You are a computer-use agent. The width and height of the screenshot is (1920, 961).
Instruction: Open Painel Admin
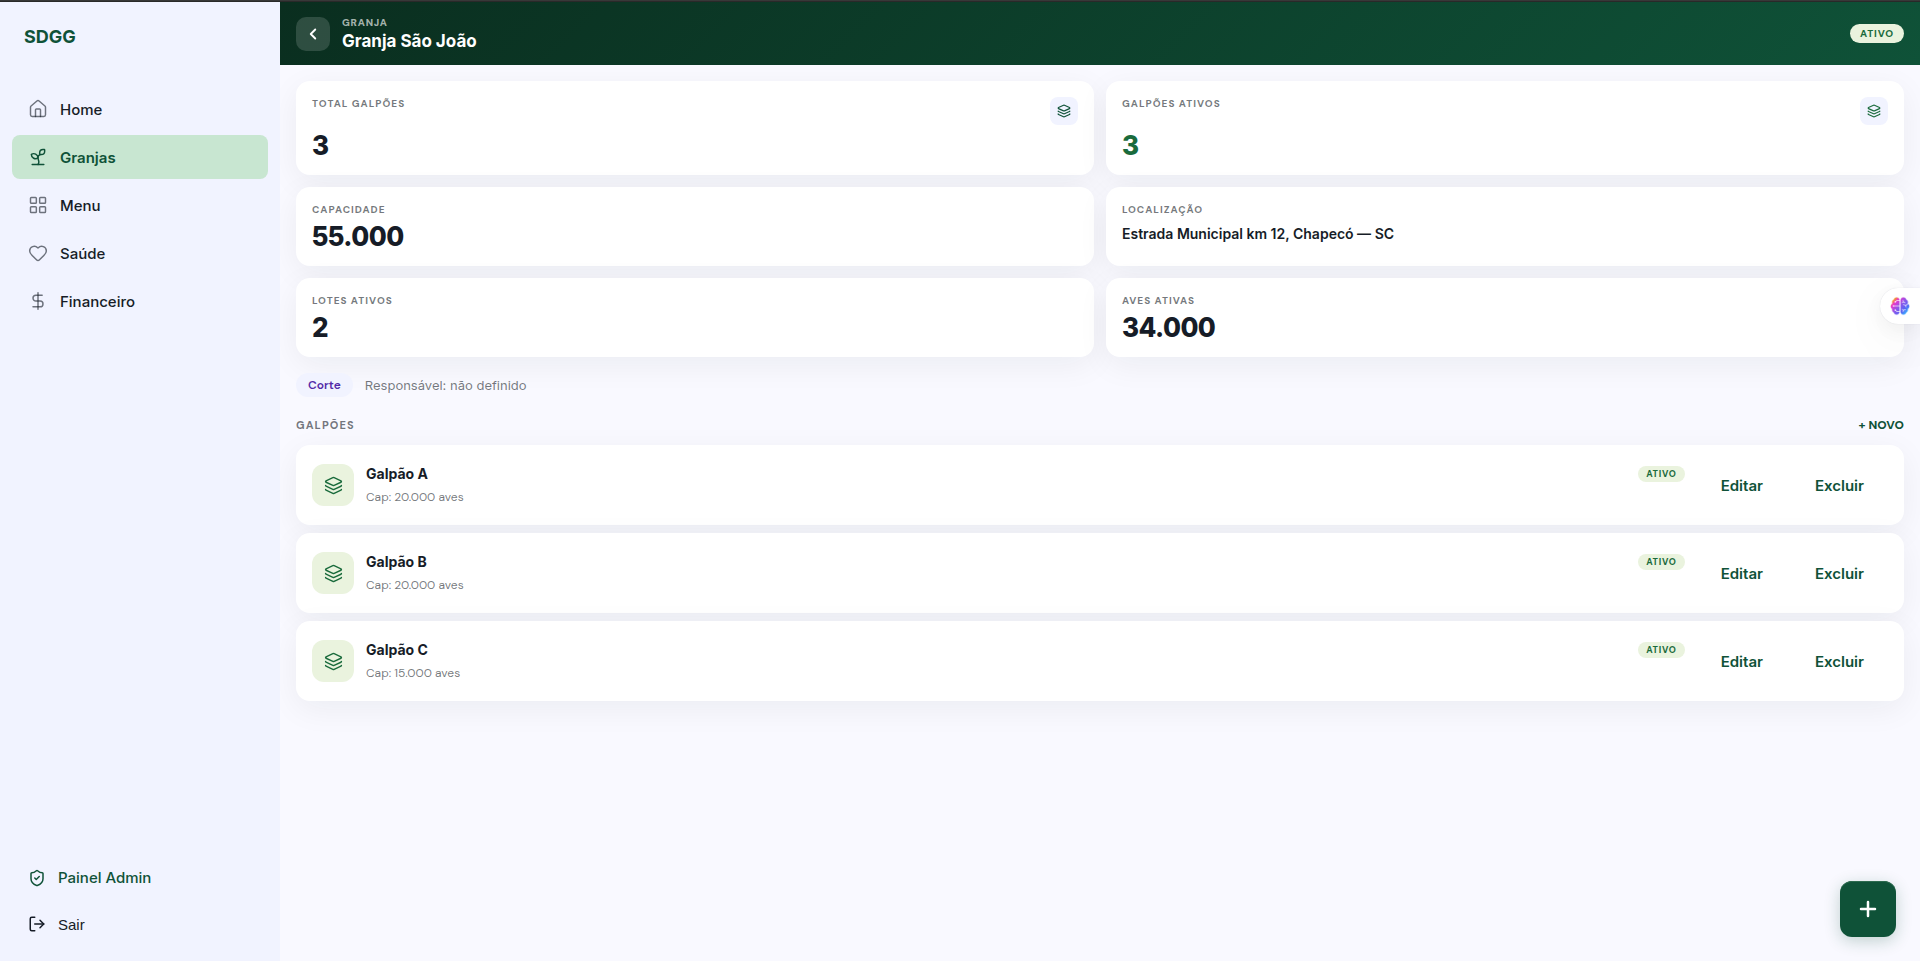click(140, 878)
